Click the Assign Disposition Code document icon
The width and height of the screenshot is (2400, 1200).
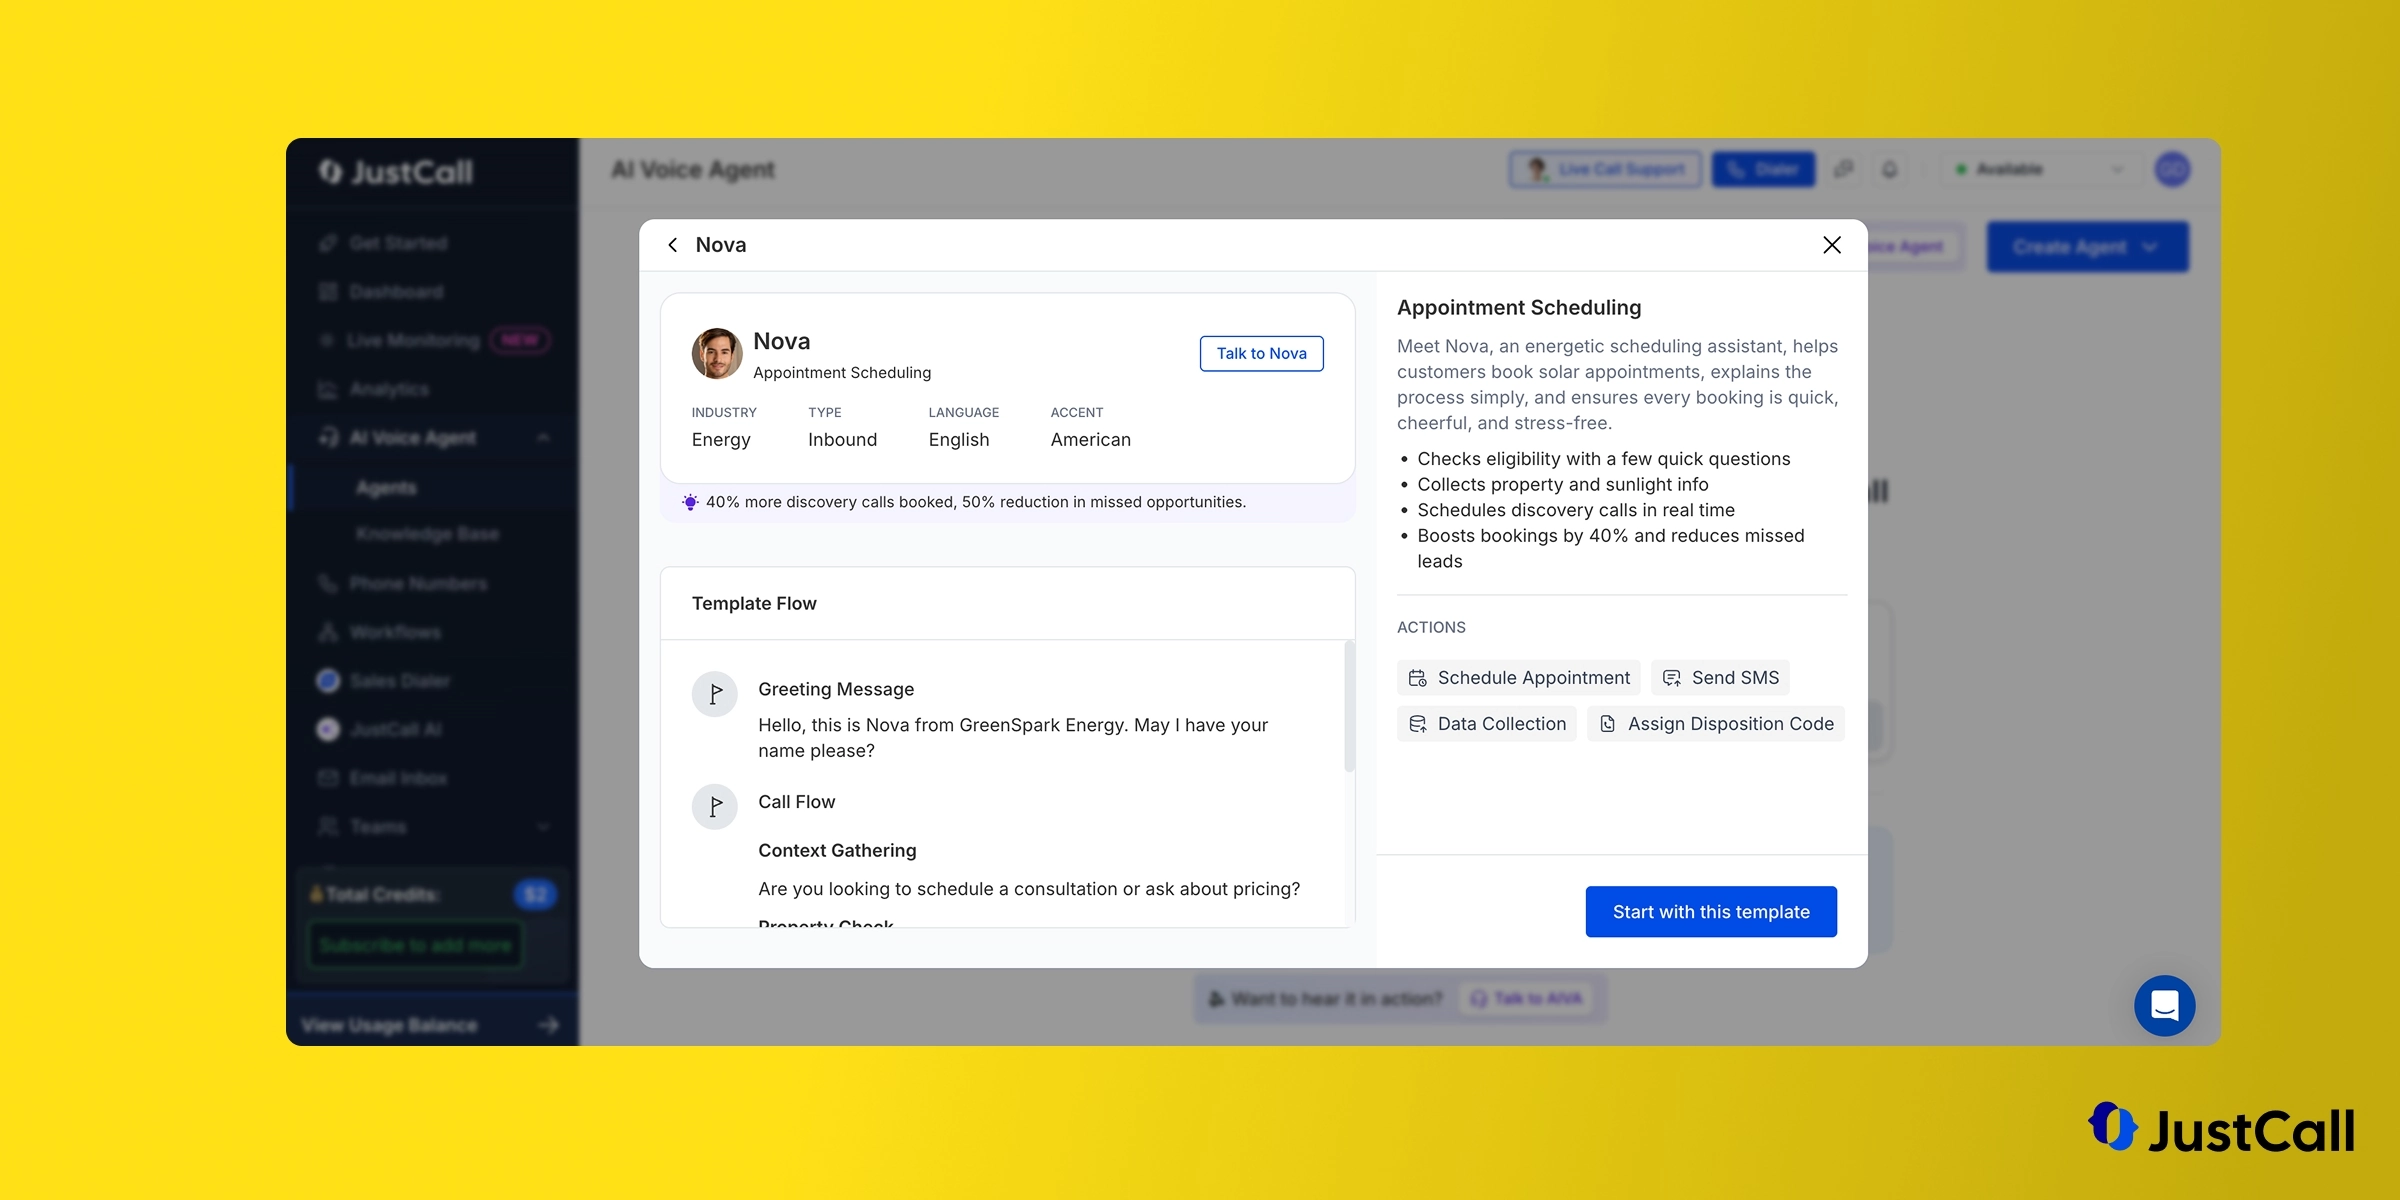point(1608,724)
